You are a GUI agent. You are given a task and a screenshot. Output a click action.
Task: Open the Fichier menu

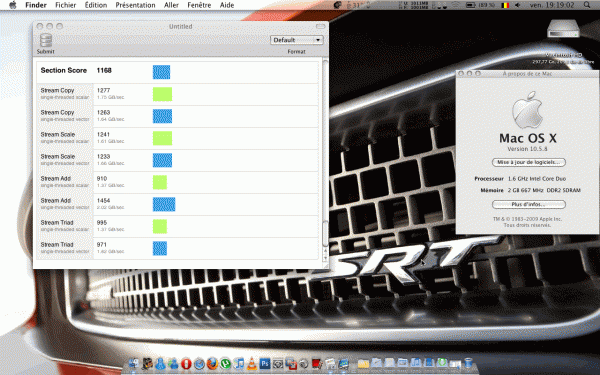(65, 5)
